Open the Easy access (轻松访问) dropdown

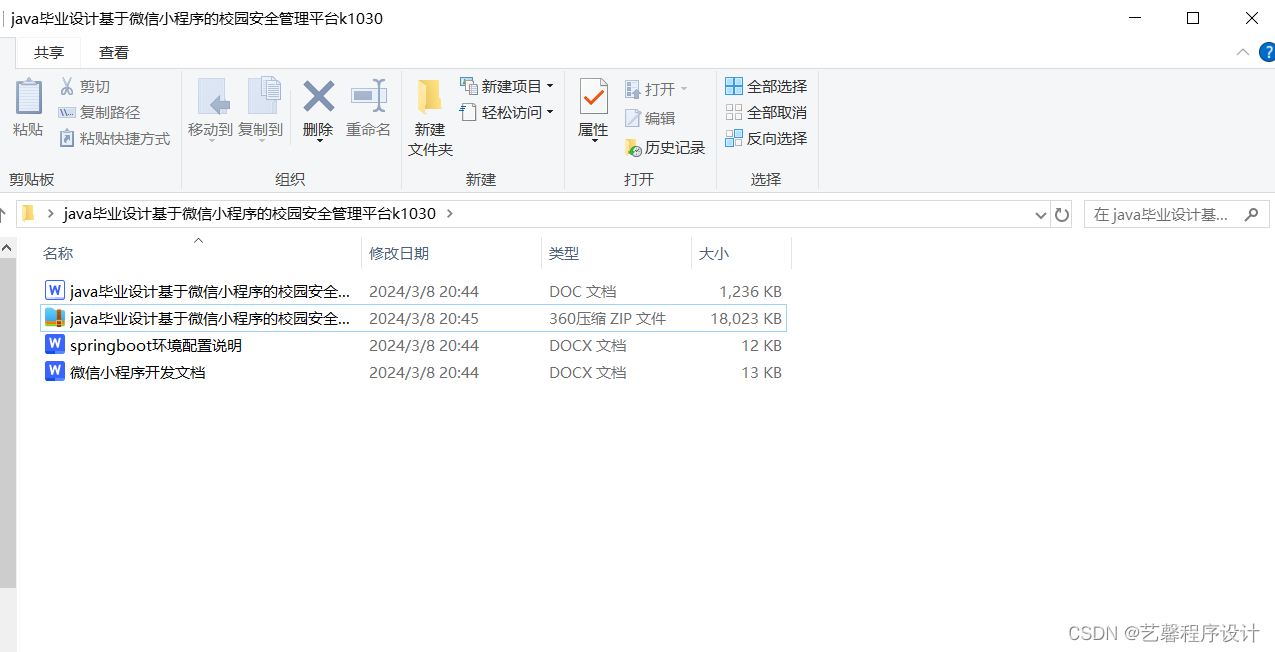click(507, 113)
